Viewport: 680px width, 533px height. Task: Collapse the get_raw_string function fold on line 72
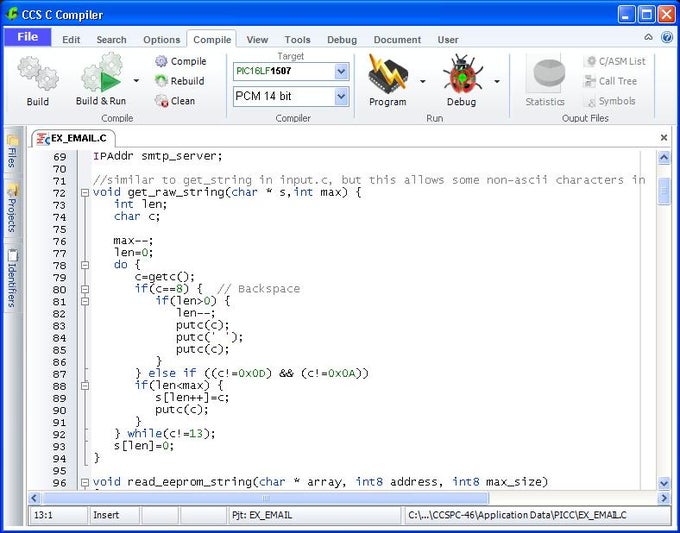click(85, 193)
